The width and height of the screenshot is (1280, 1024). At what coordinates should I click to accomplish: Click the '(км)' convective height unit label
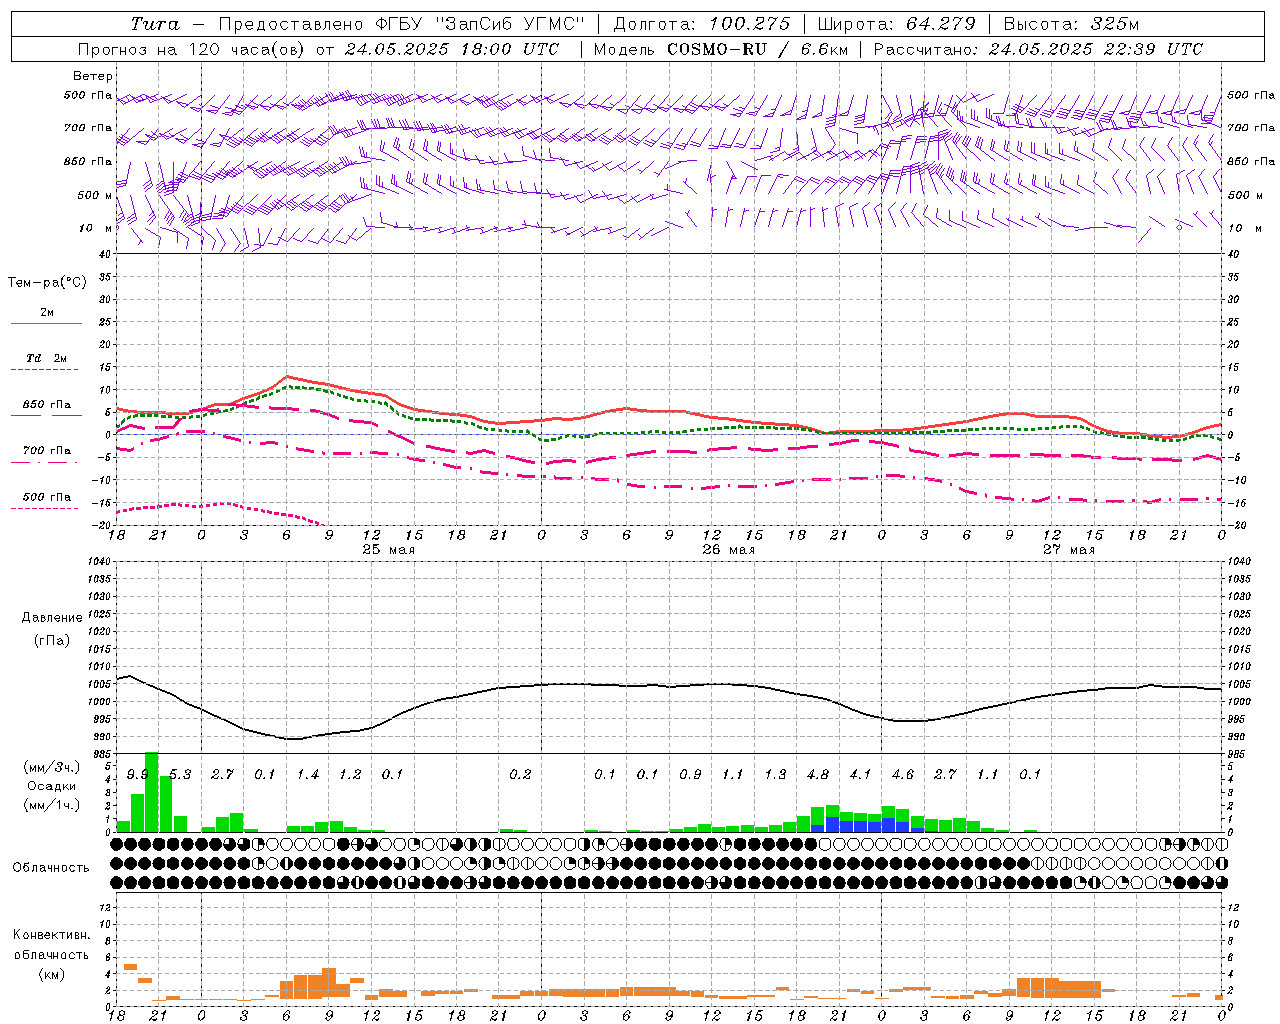click(52, 974)
